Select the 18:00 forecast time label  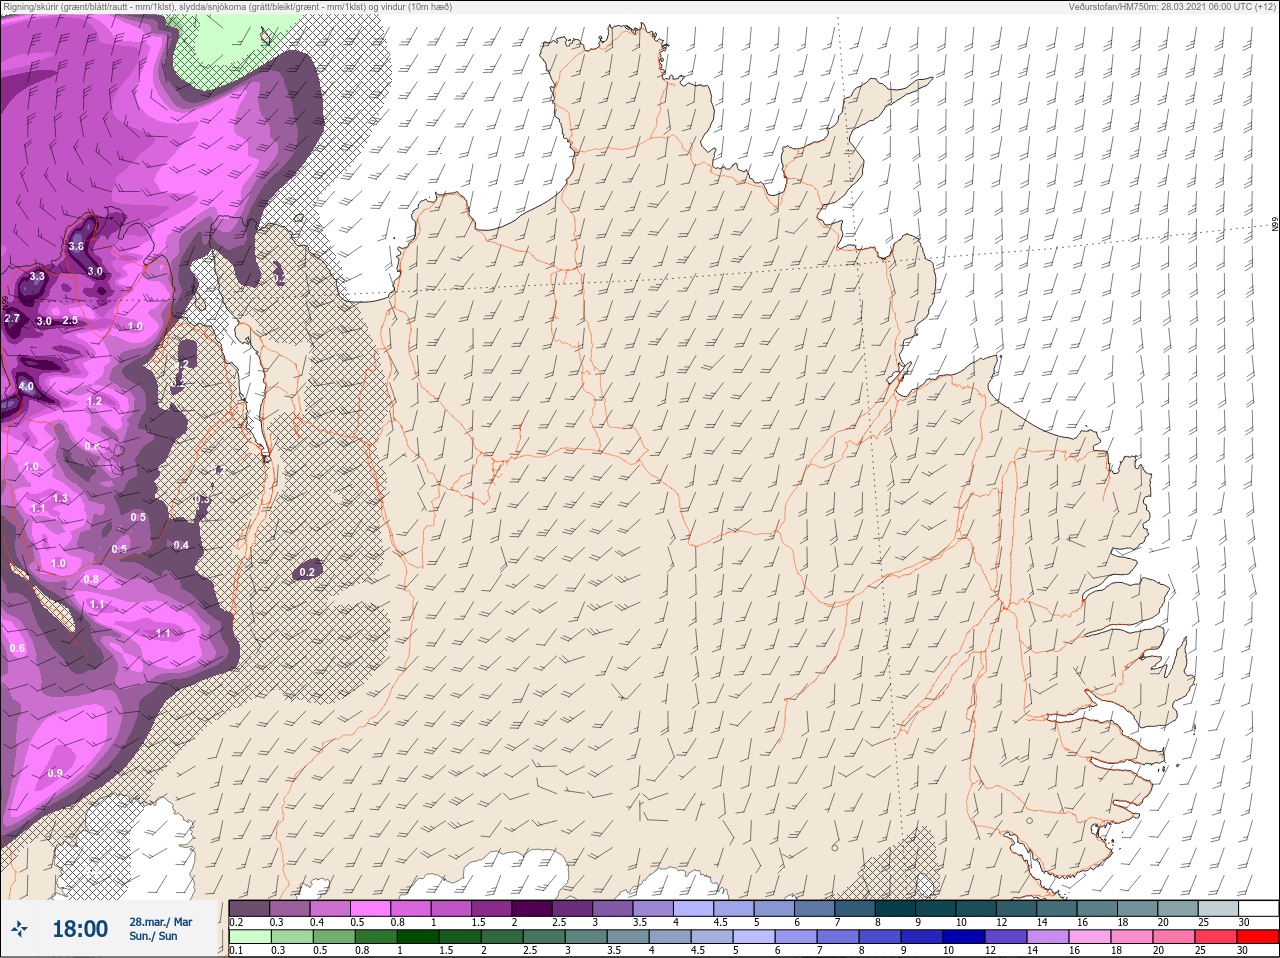click(x=80, y=929)
